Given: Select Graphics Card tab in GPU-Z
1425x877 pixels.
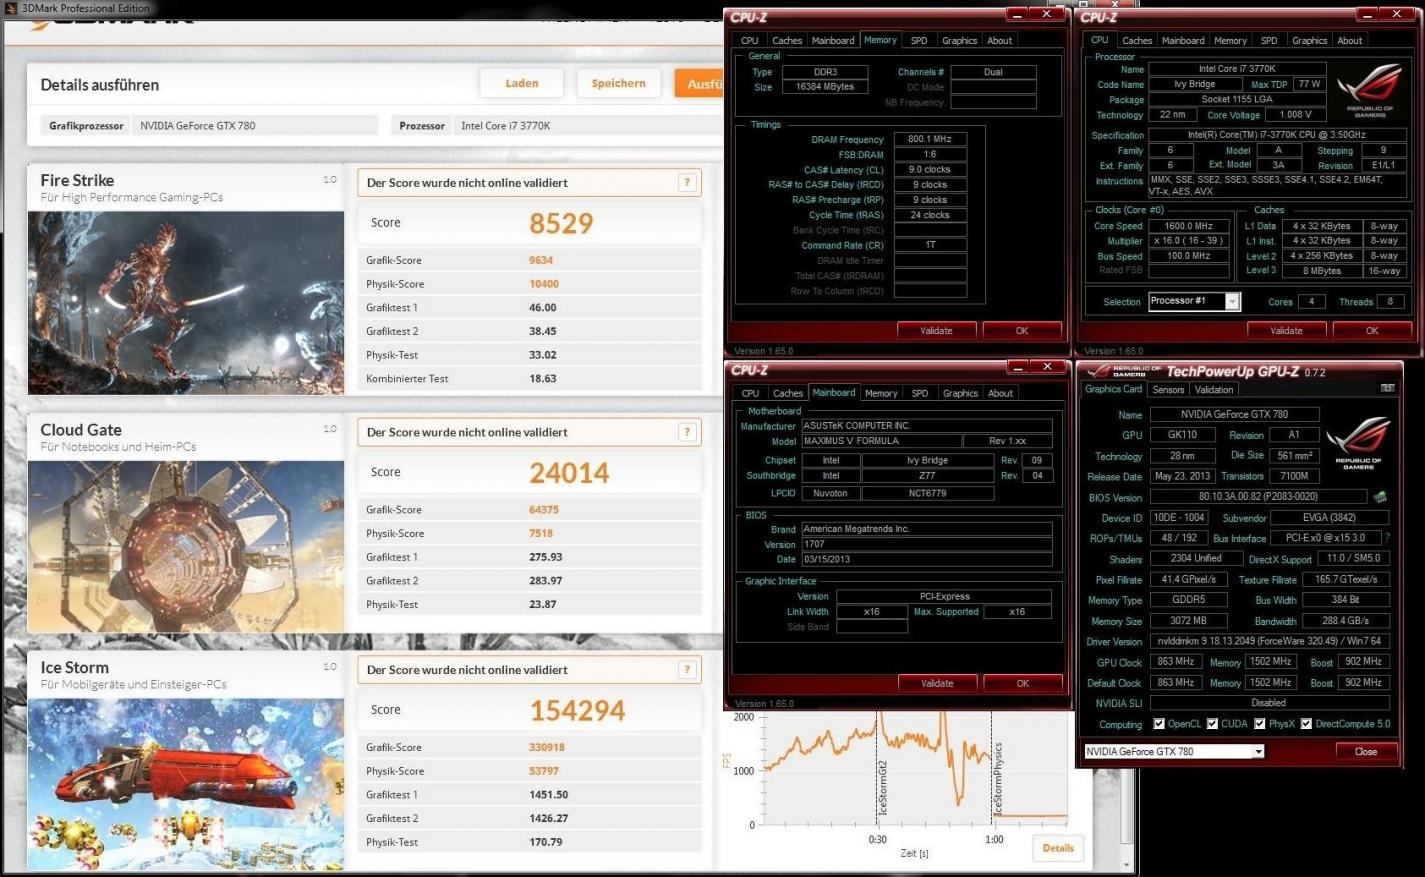Looking at the screenshot, I should point(1113,389).
